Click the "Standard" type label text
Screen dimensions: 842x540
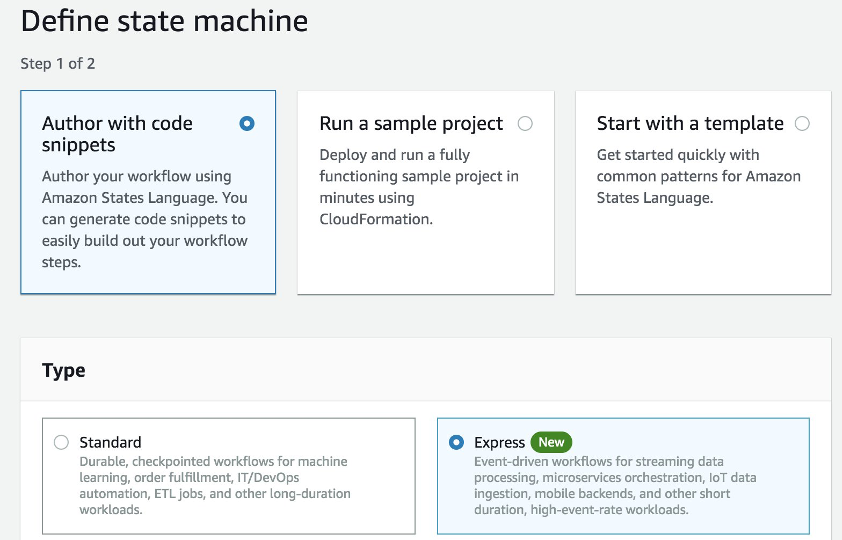point(110,442)
